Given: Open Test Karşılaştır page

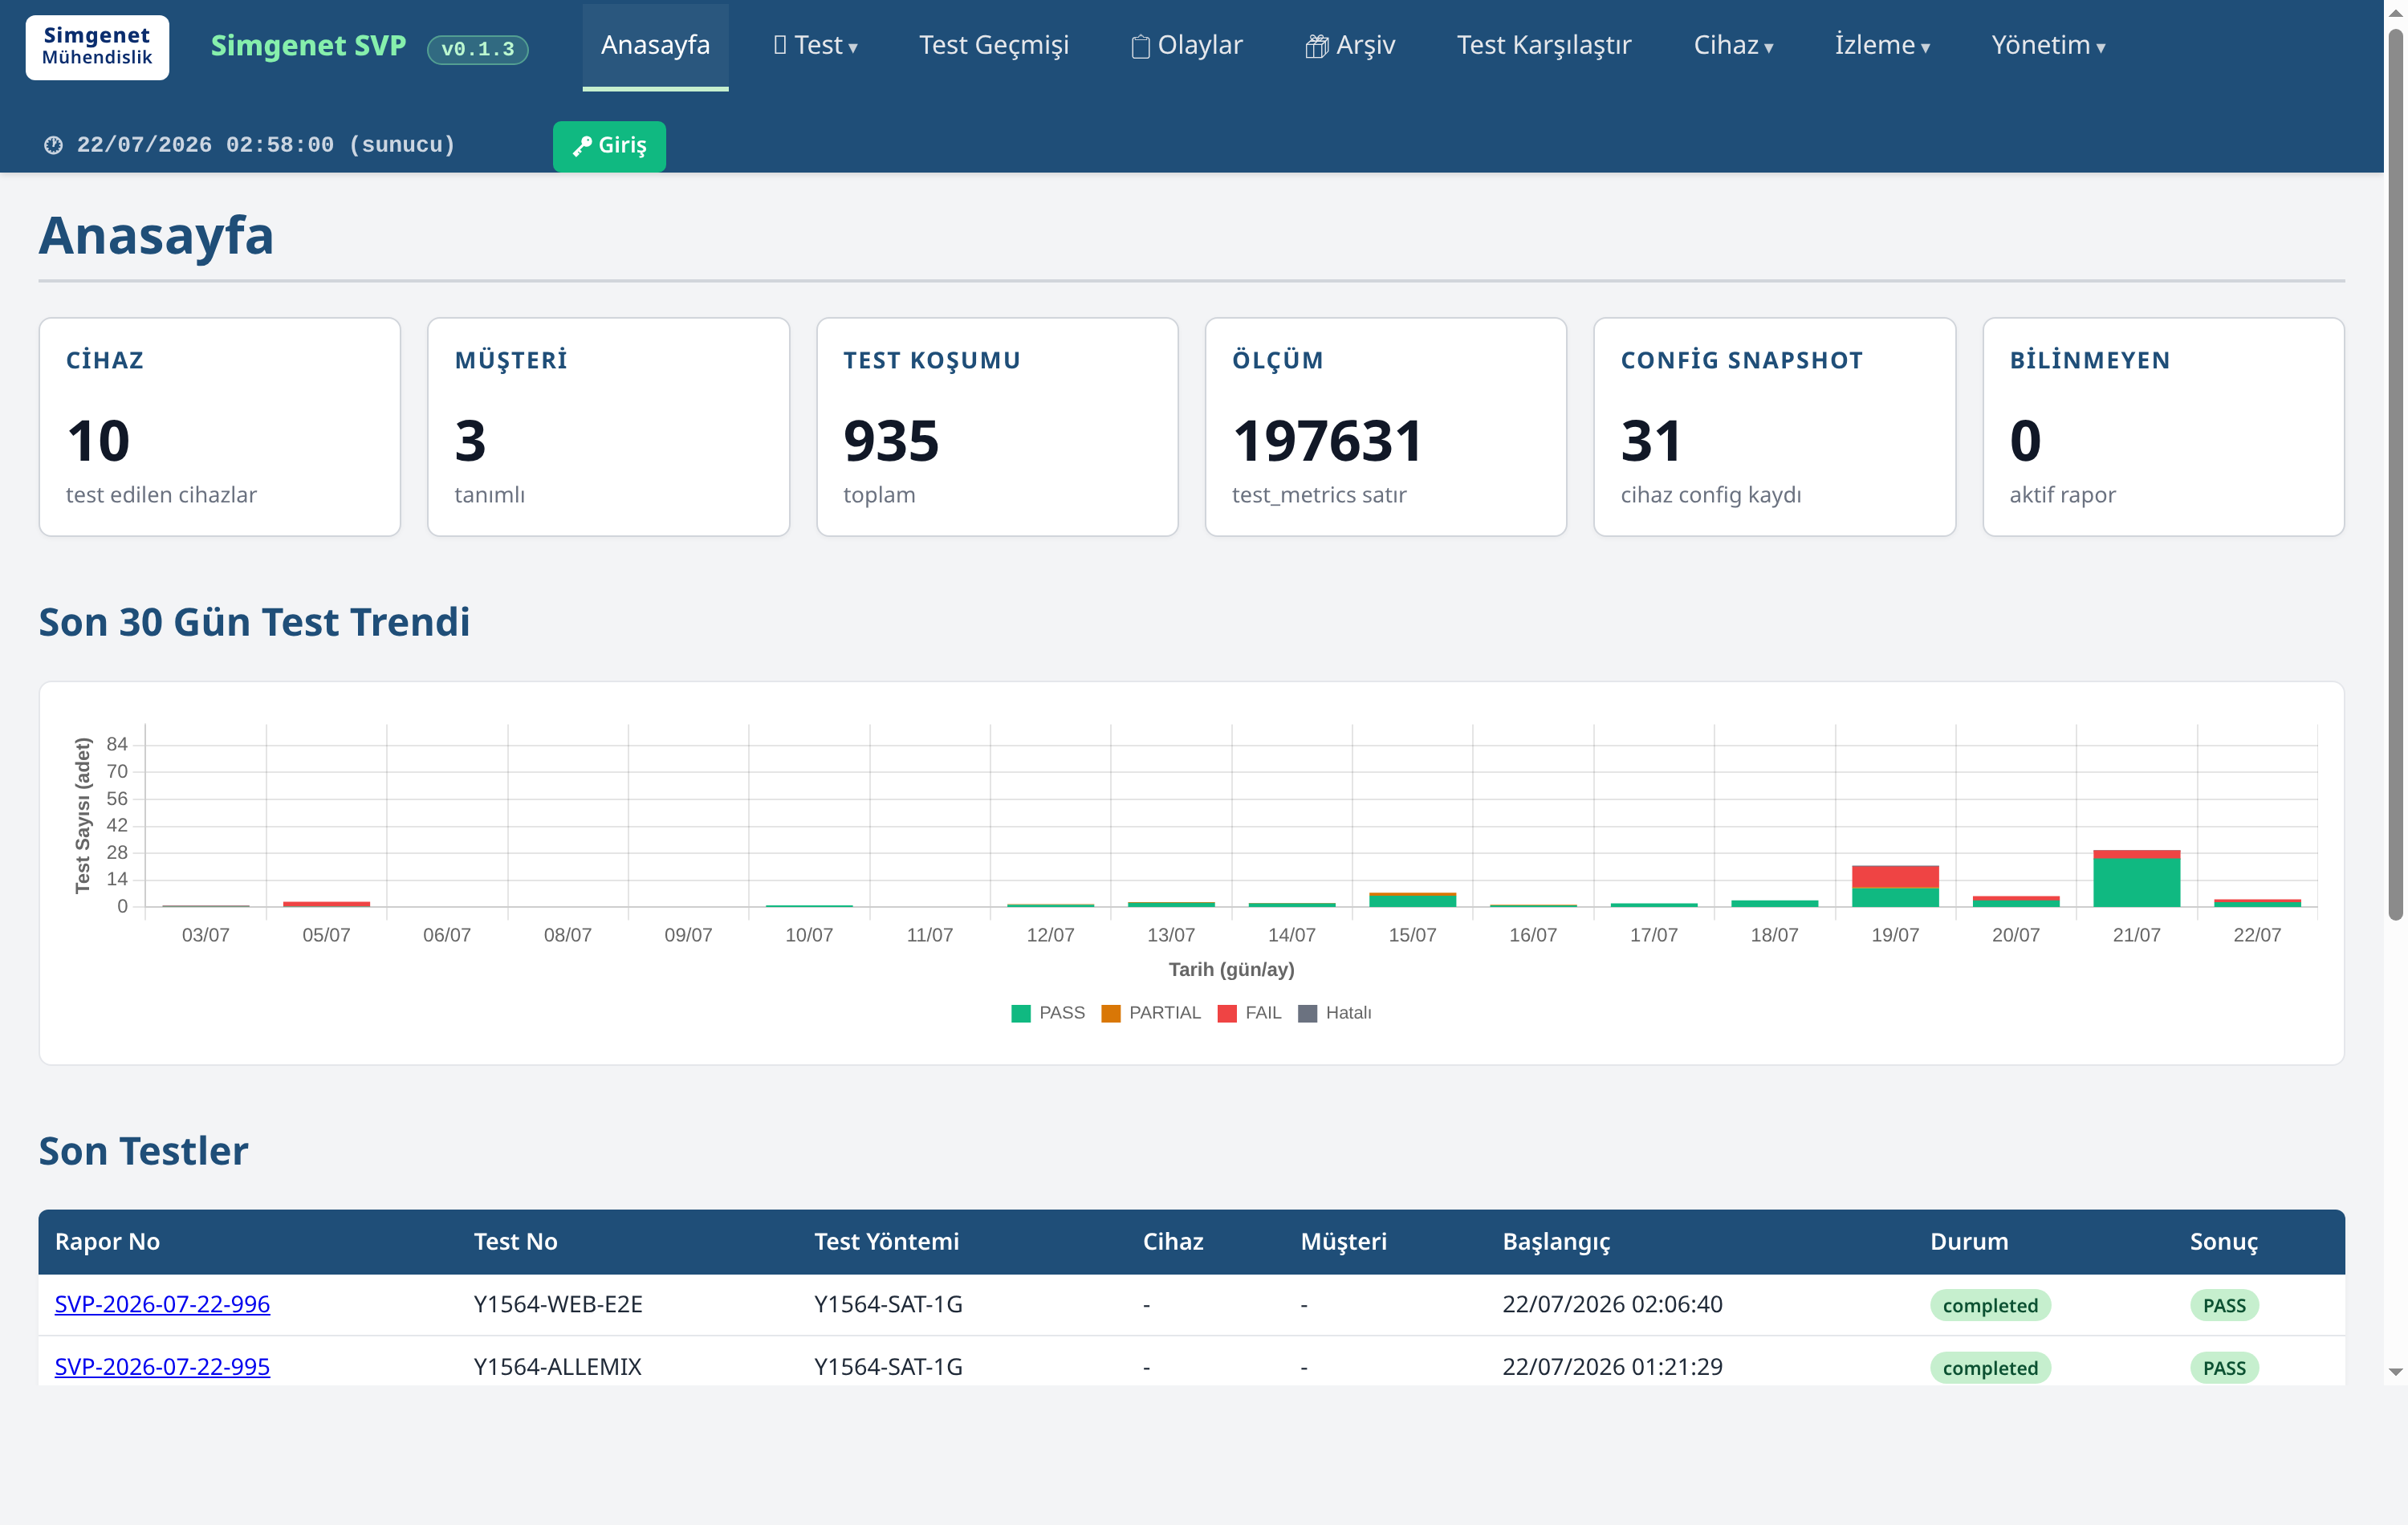Looking at the screenshot, I should 1543,46.
